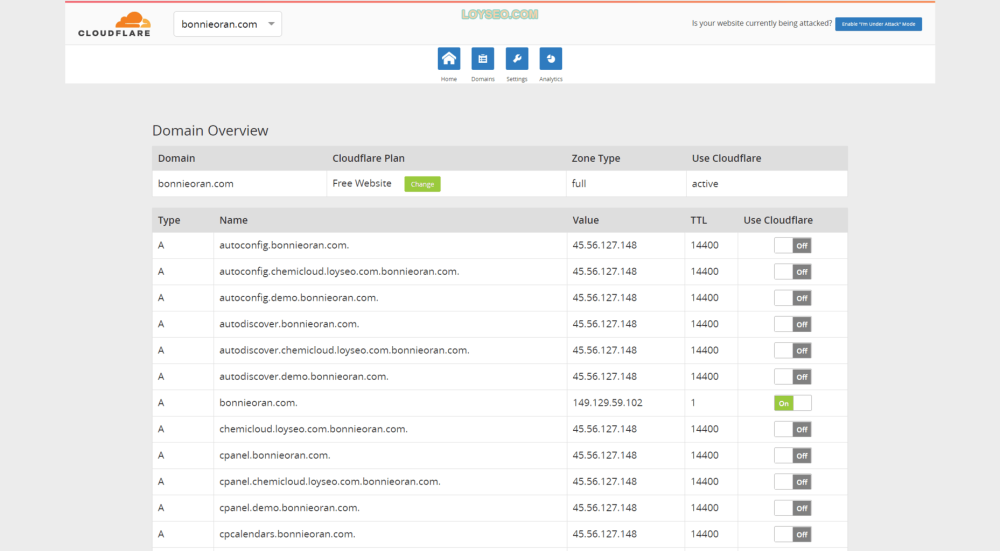Click the Zone Type column header
The width and height of the screenshot is (1000, 551).
click(596, 158)
